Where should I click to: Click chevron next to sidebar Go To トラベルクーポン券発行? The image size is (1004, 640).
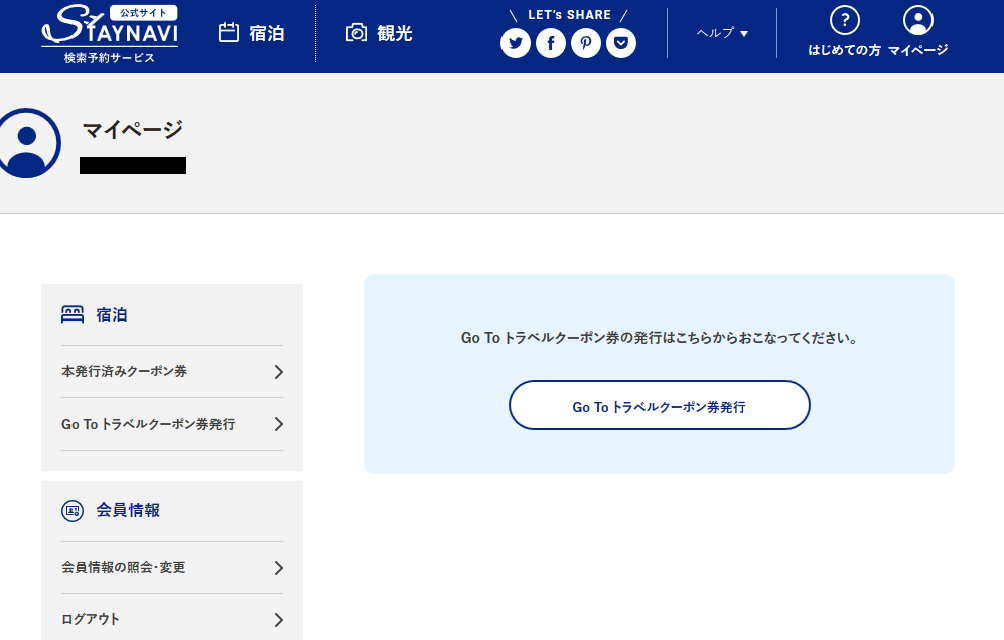(279, 424)
